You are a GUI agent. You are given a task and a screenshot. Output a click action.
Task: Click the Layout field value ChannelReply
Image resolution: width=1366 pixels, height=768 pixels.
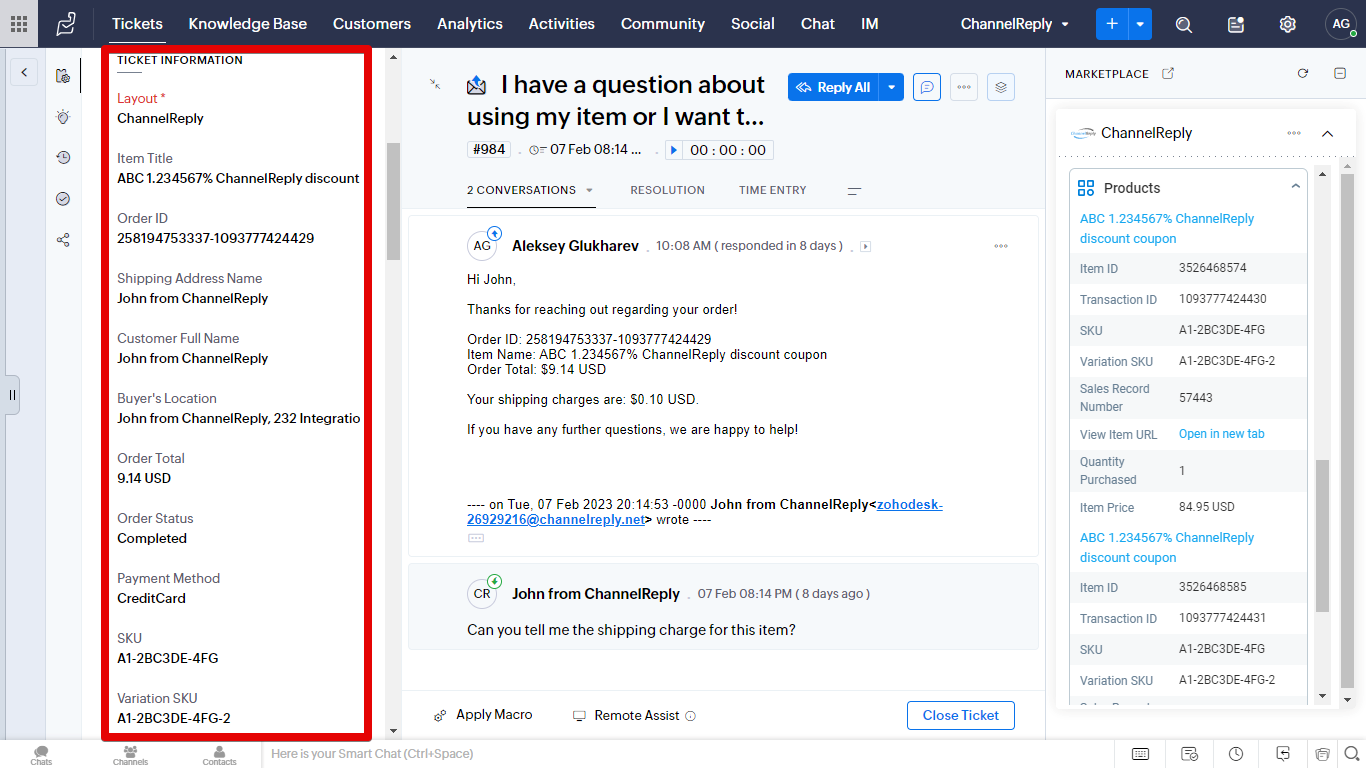coord(160,118)
